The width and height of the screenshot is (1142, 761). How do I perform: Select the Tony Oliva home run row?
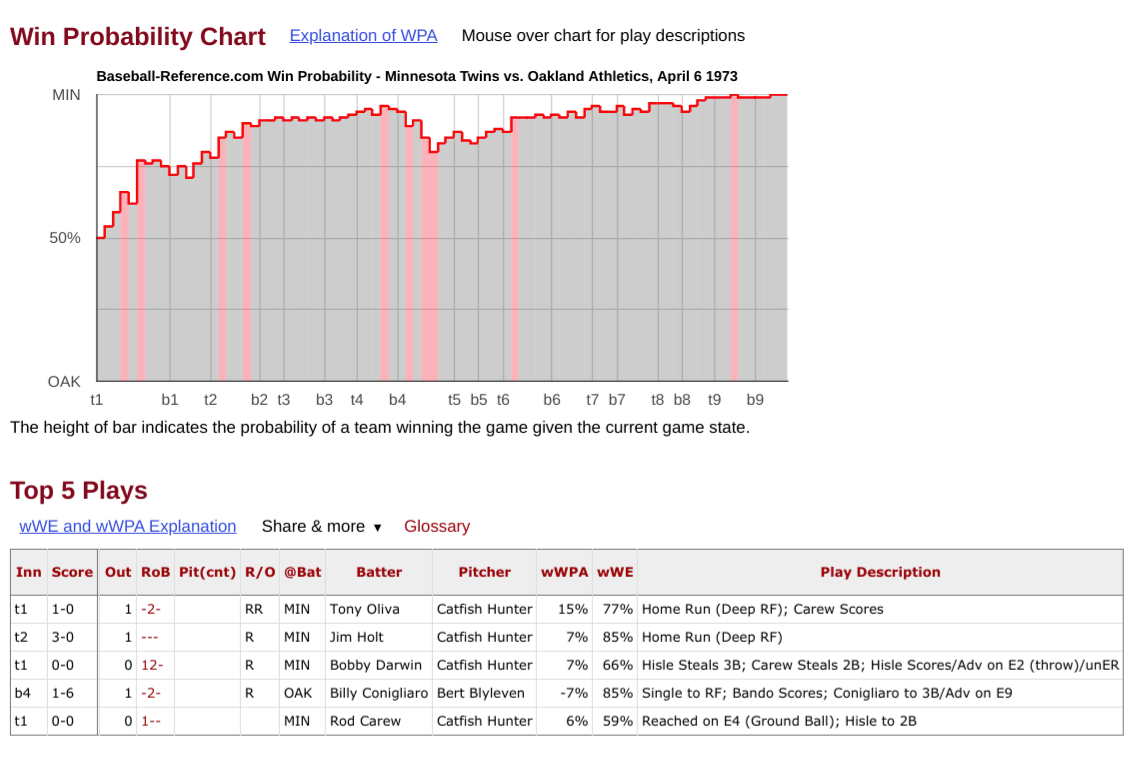coord(762,608)
